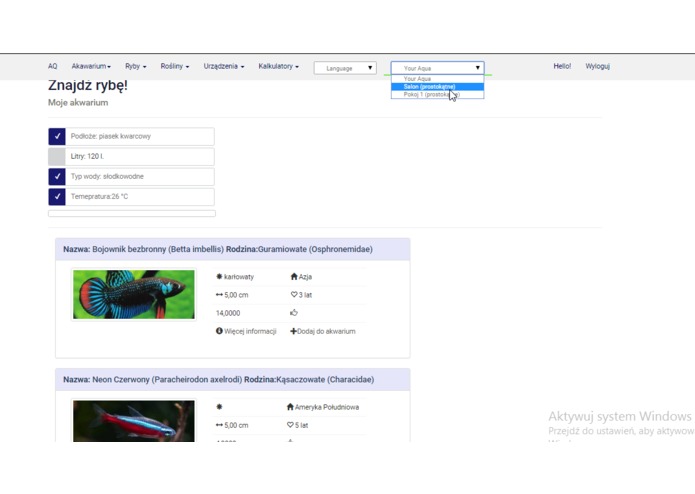
Task: Toggle Podłoże: piasek kwarcowy checkbox
Action: [x=57, y=136]
